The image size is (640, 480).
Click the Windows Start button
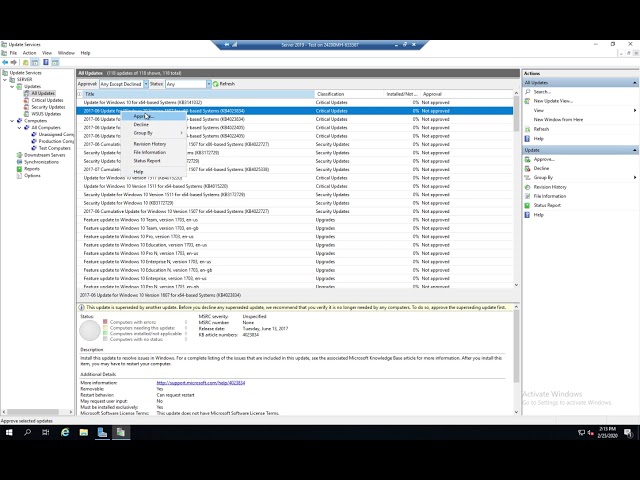(x=9, y=432)
